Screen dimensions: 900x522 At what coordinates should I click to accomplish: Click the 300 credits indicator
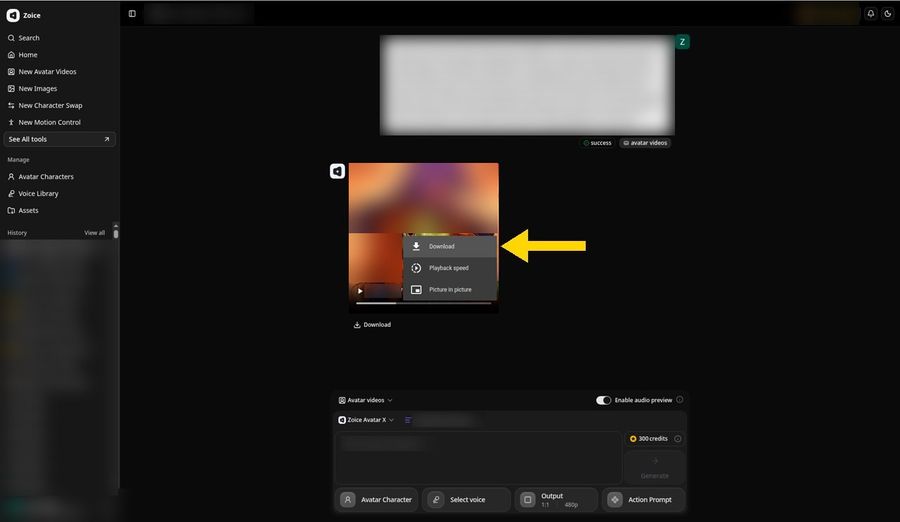click(x=649, y=439)
